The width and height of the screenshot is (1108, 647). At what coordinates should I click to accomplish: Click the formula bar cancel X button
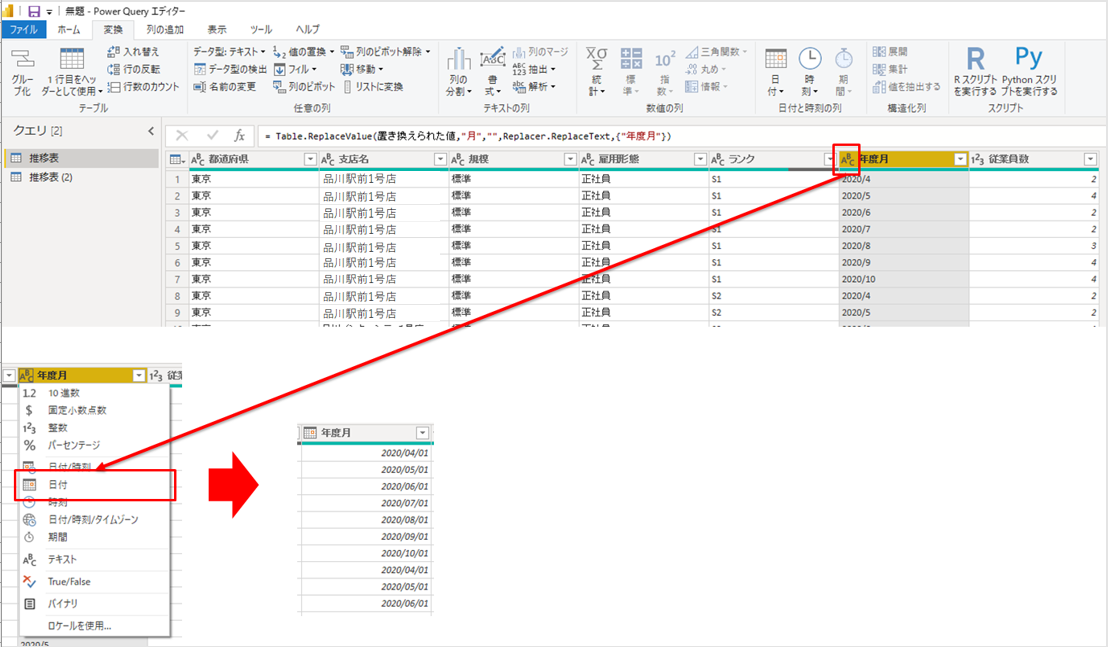[x=182, y=135]
